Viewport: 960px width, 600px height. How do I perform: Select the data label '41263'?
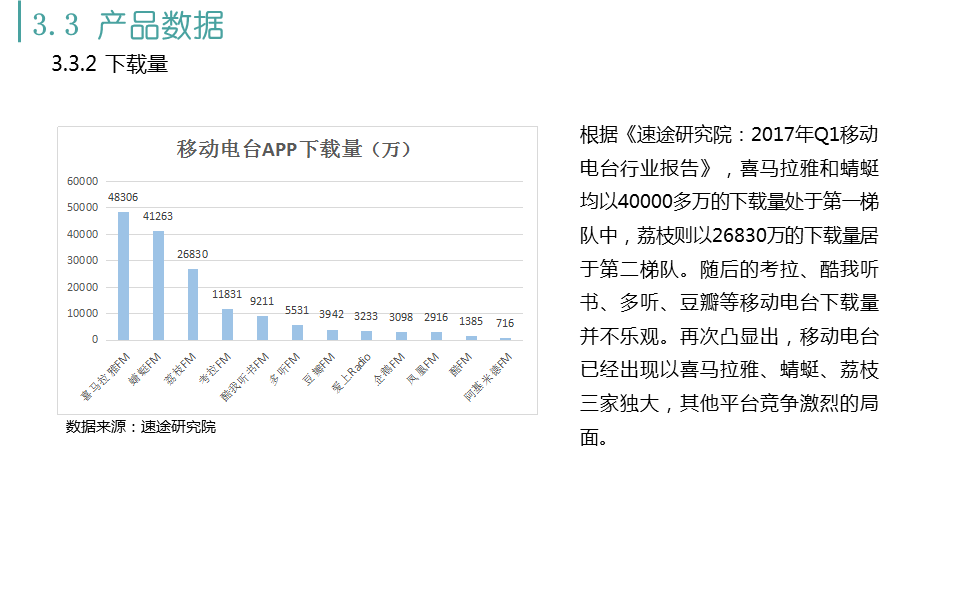pos(158,216)
